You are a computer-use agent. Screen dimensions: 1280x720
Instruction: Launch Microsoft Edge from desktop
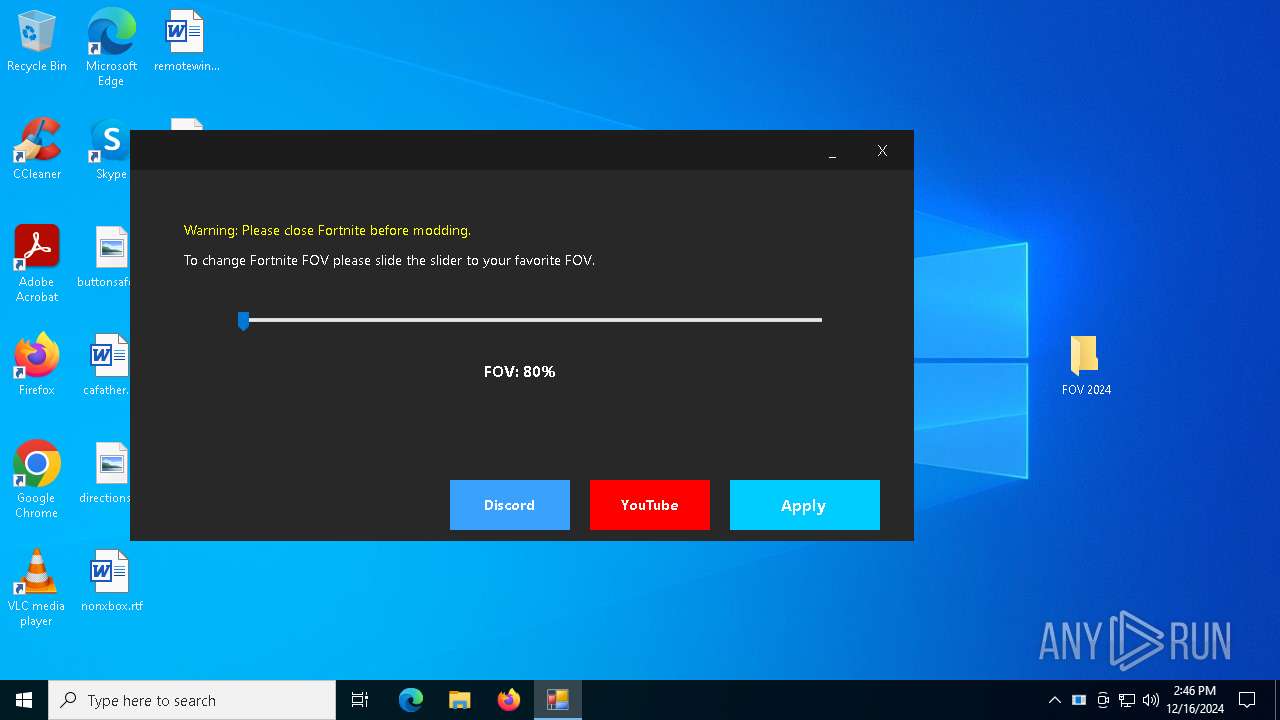111,48
